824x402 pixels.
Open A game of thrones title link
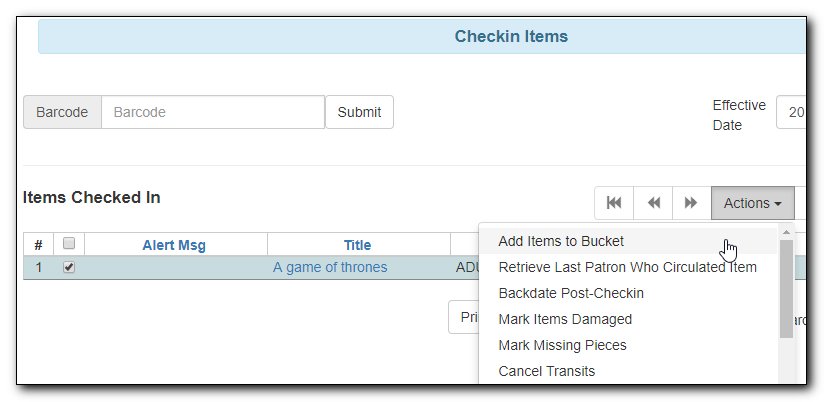tap(330, 267)
